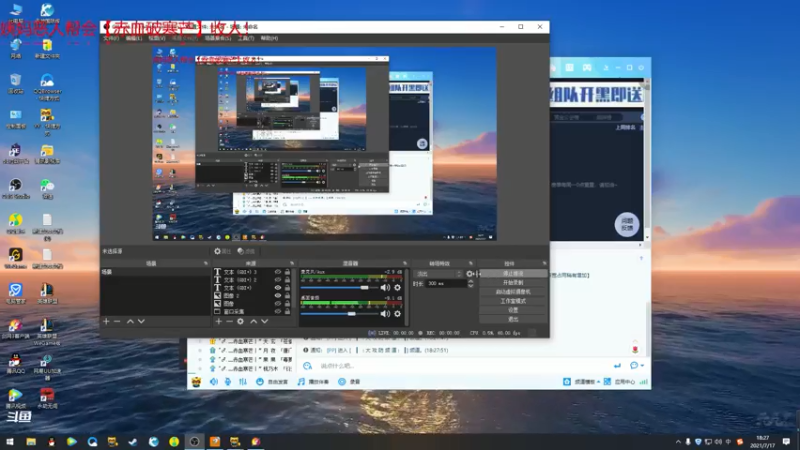The image size is (800, 450).
Task: Open Windows Start menu
Action: pyautogui.click(x=10, y=442)
